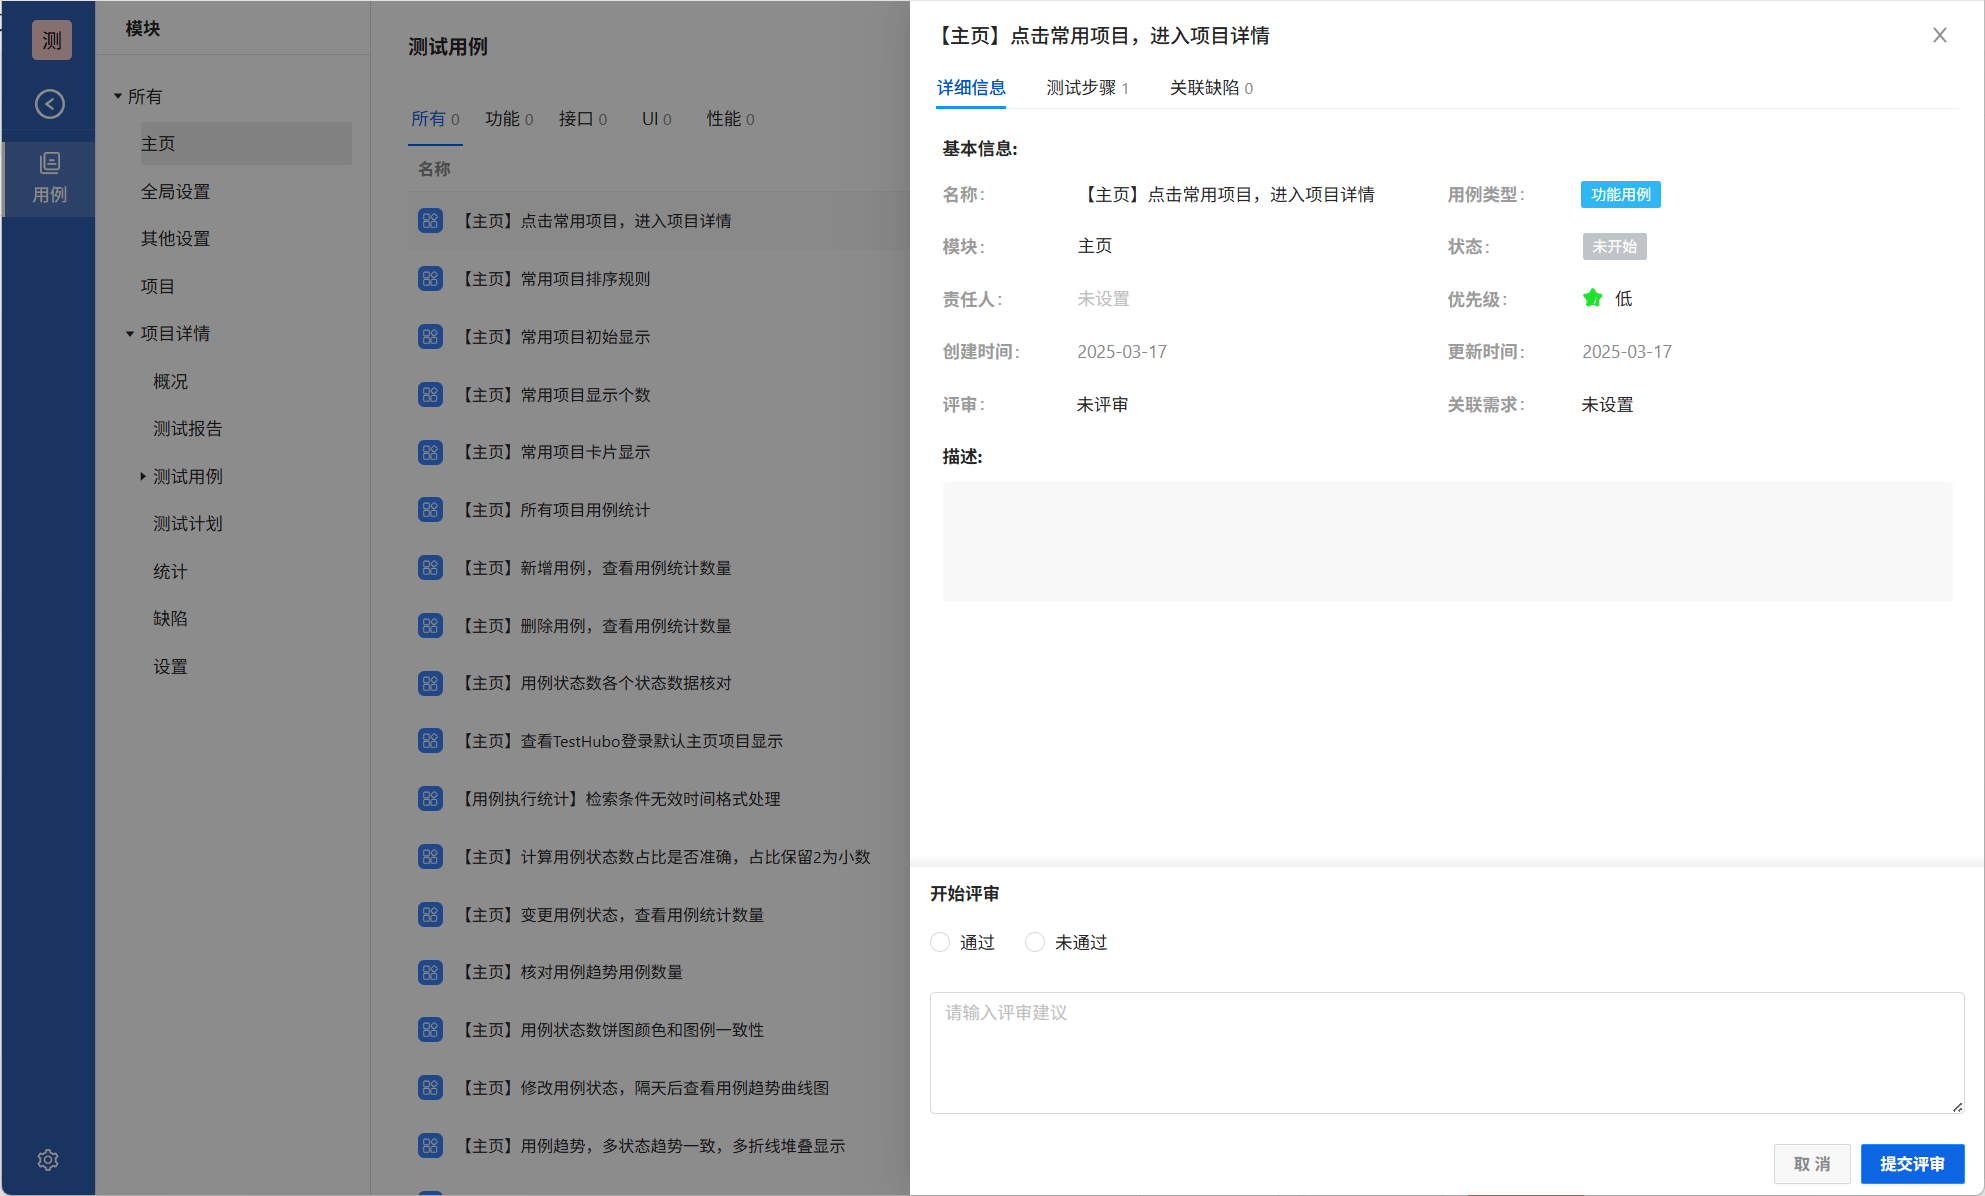Click icon beside 核对用例趋势用例数量 case
1985x1196 pixels.
[x=431, y=972]
